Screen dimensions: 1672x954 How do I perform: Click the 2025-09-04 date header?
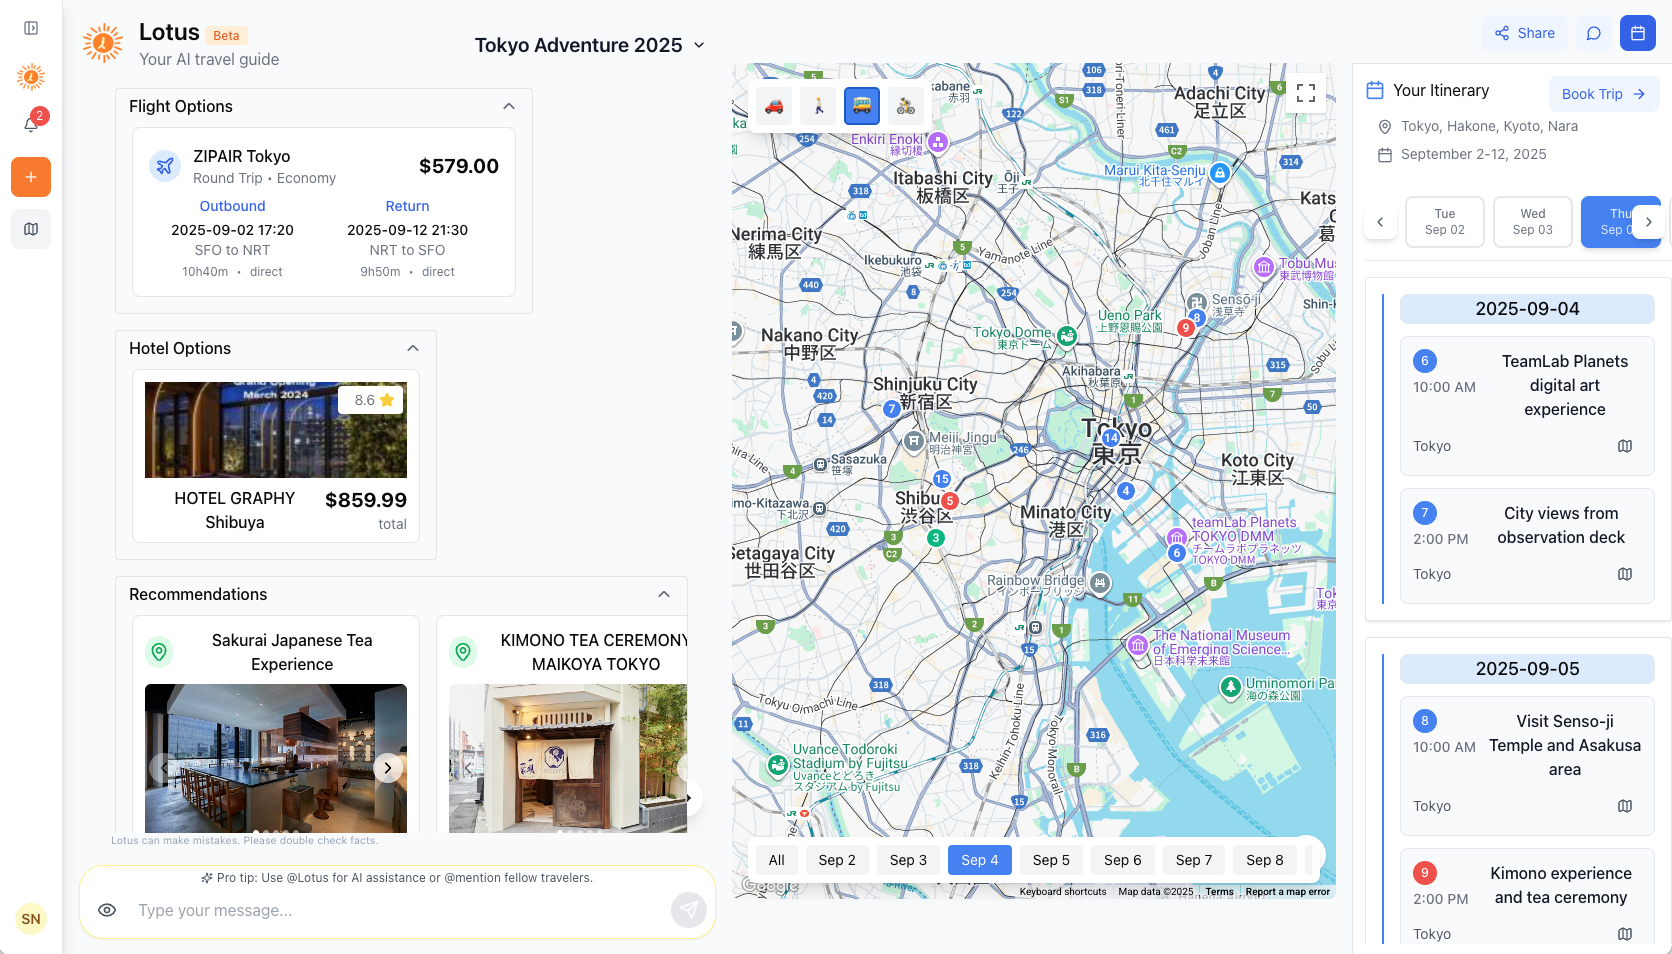(1527, 309)
